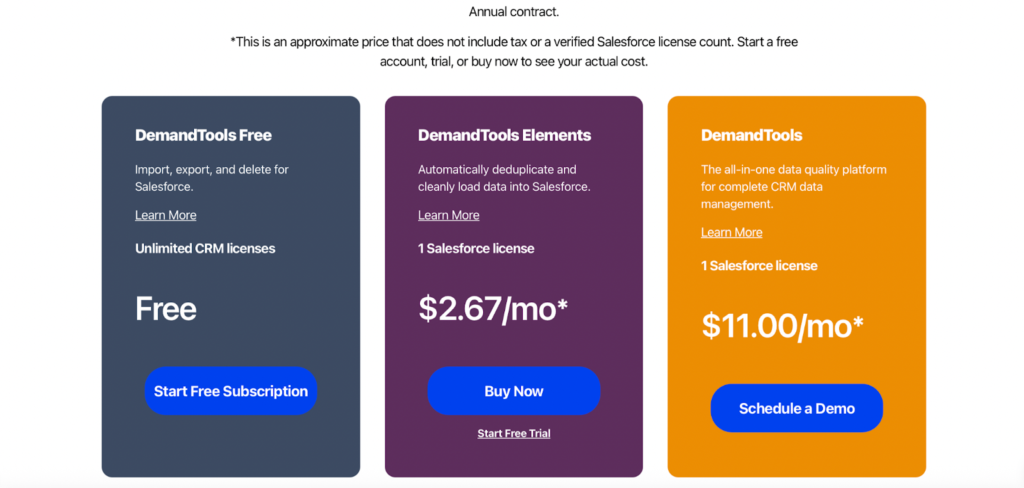This screenshot has width=1024, height=488.
Task: Follow Learn More under DemandTools Elements
Action: [x=449, y=215]
